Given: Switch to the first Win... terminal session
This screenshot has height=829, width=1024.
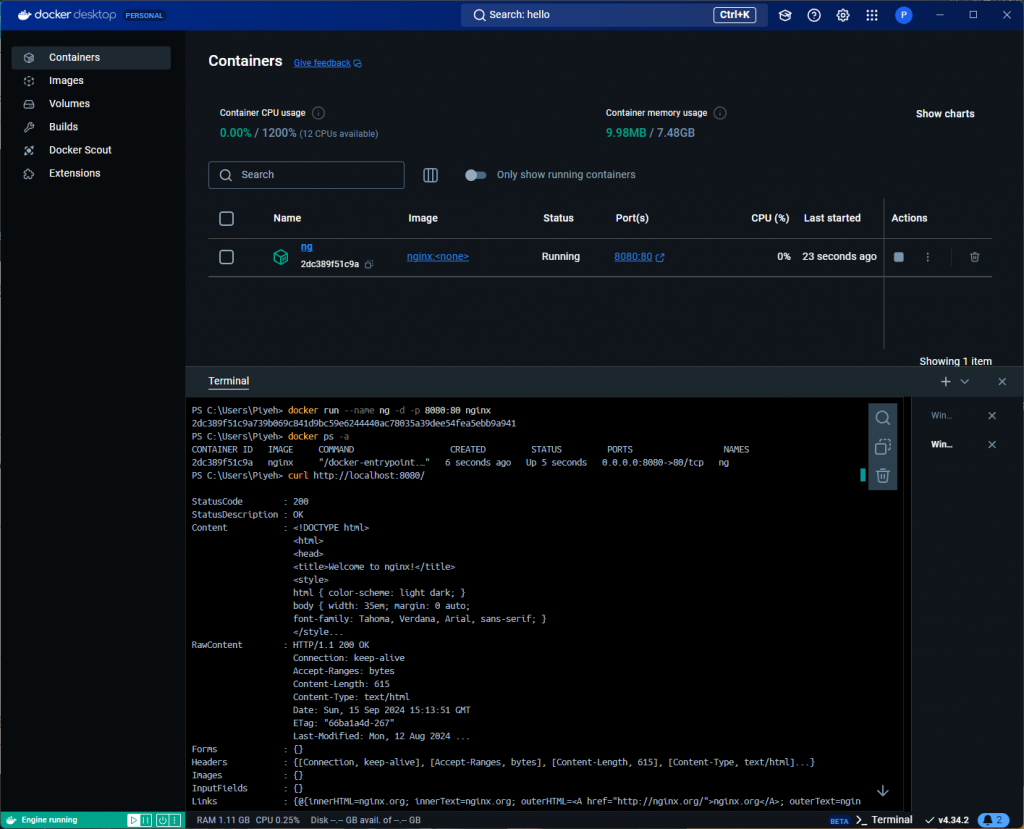Looking at the screenshot, I should pos(942,415).
